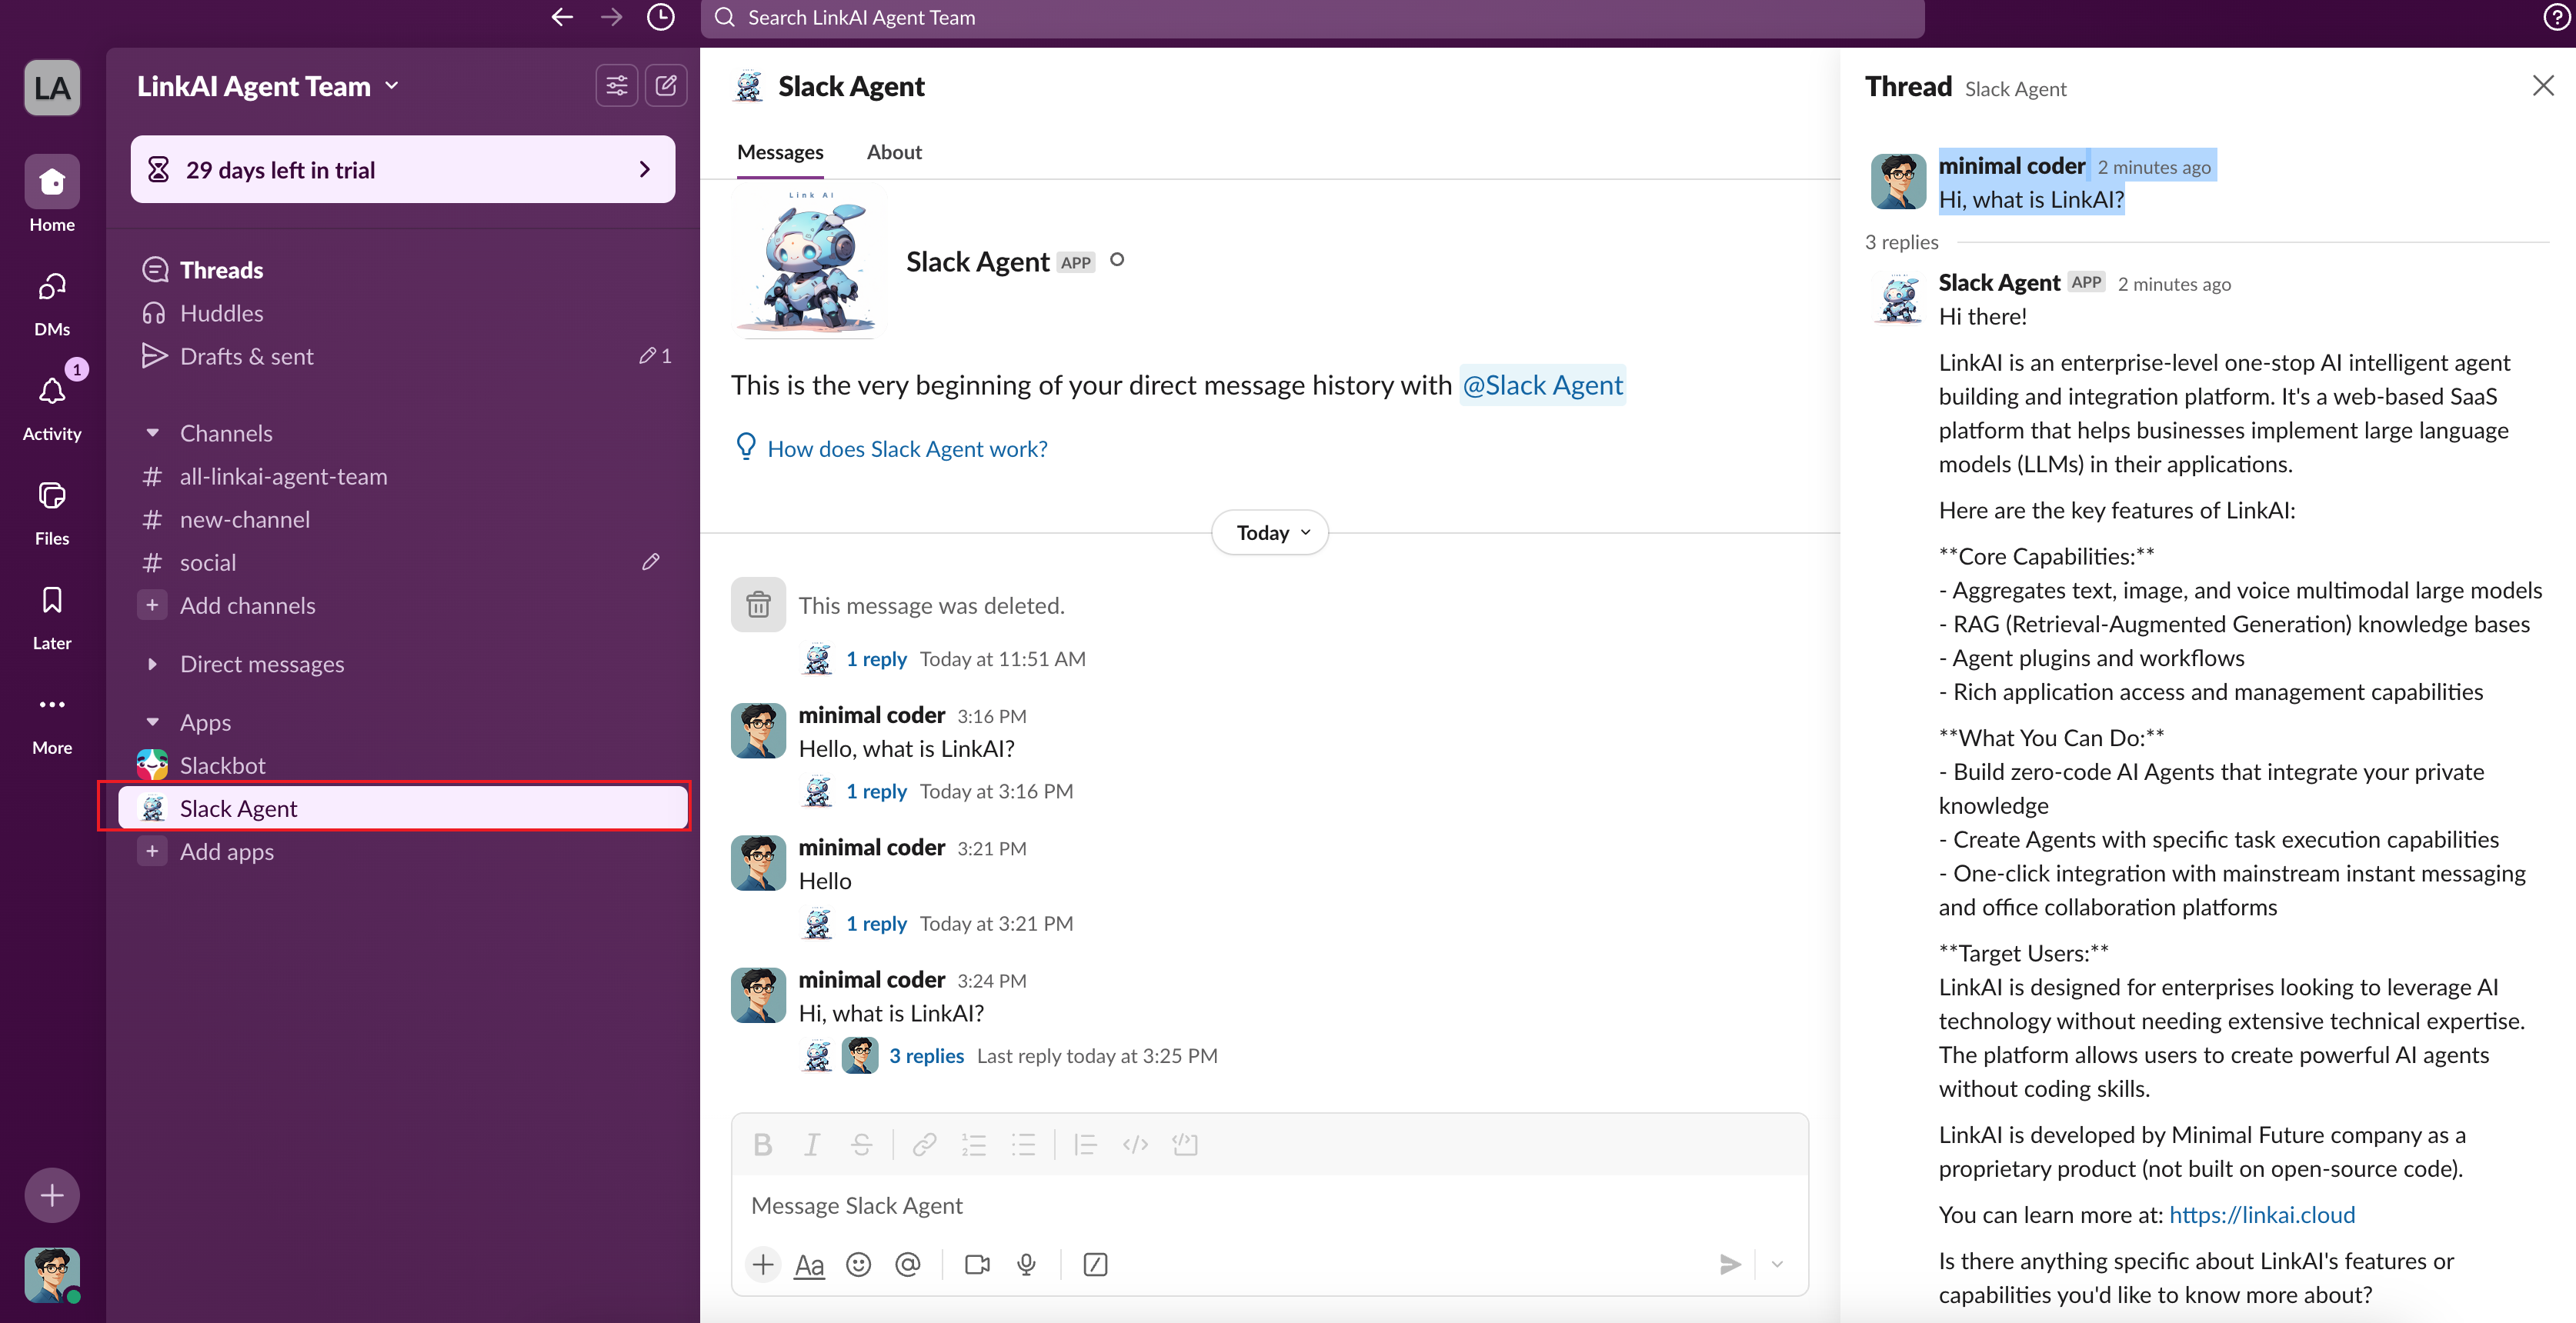Select Slack Agent in the Apps list
Viewport: 2576px width, 1323px height.
(403, 808)
